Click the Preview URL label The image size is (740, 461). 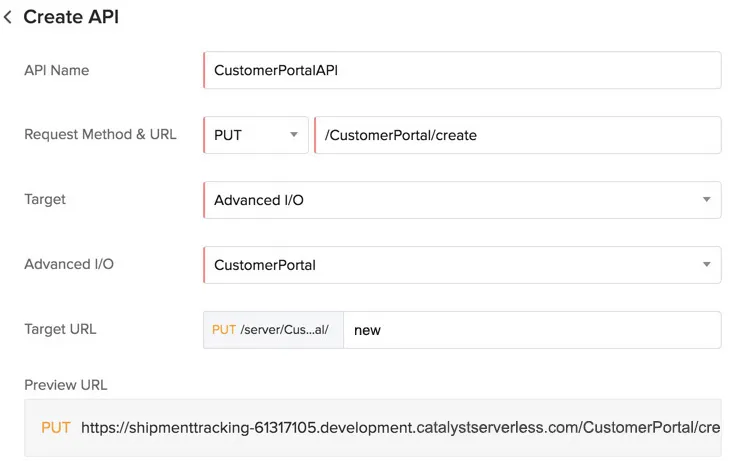(x=66, y=385)
